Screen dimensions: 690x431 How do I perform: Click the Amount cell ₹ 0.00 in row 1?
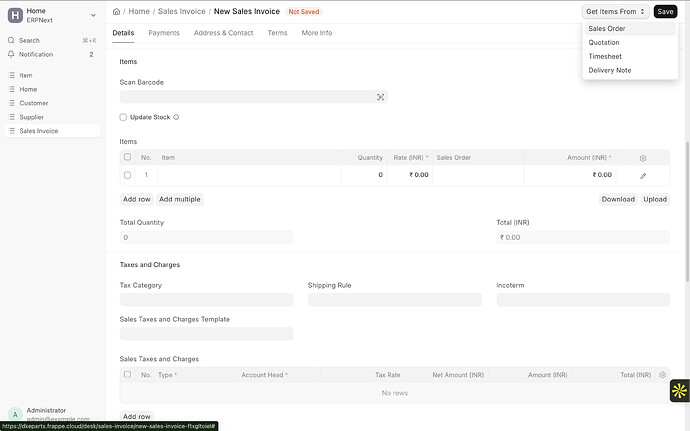[x=570, y=175]
